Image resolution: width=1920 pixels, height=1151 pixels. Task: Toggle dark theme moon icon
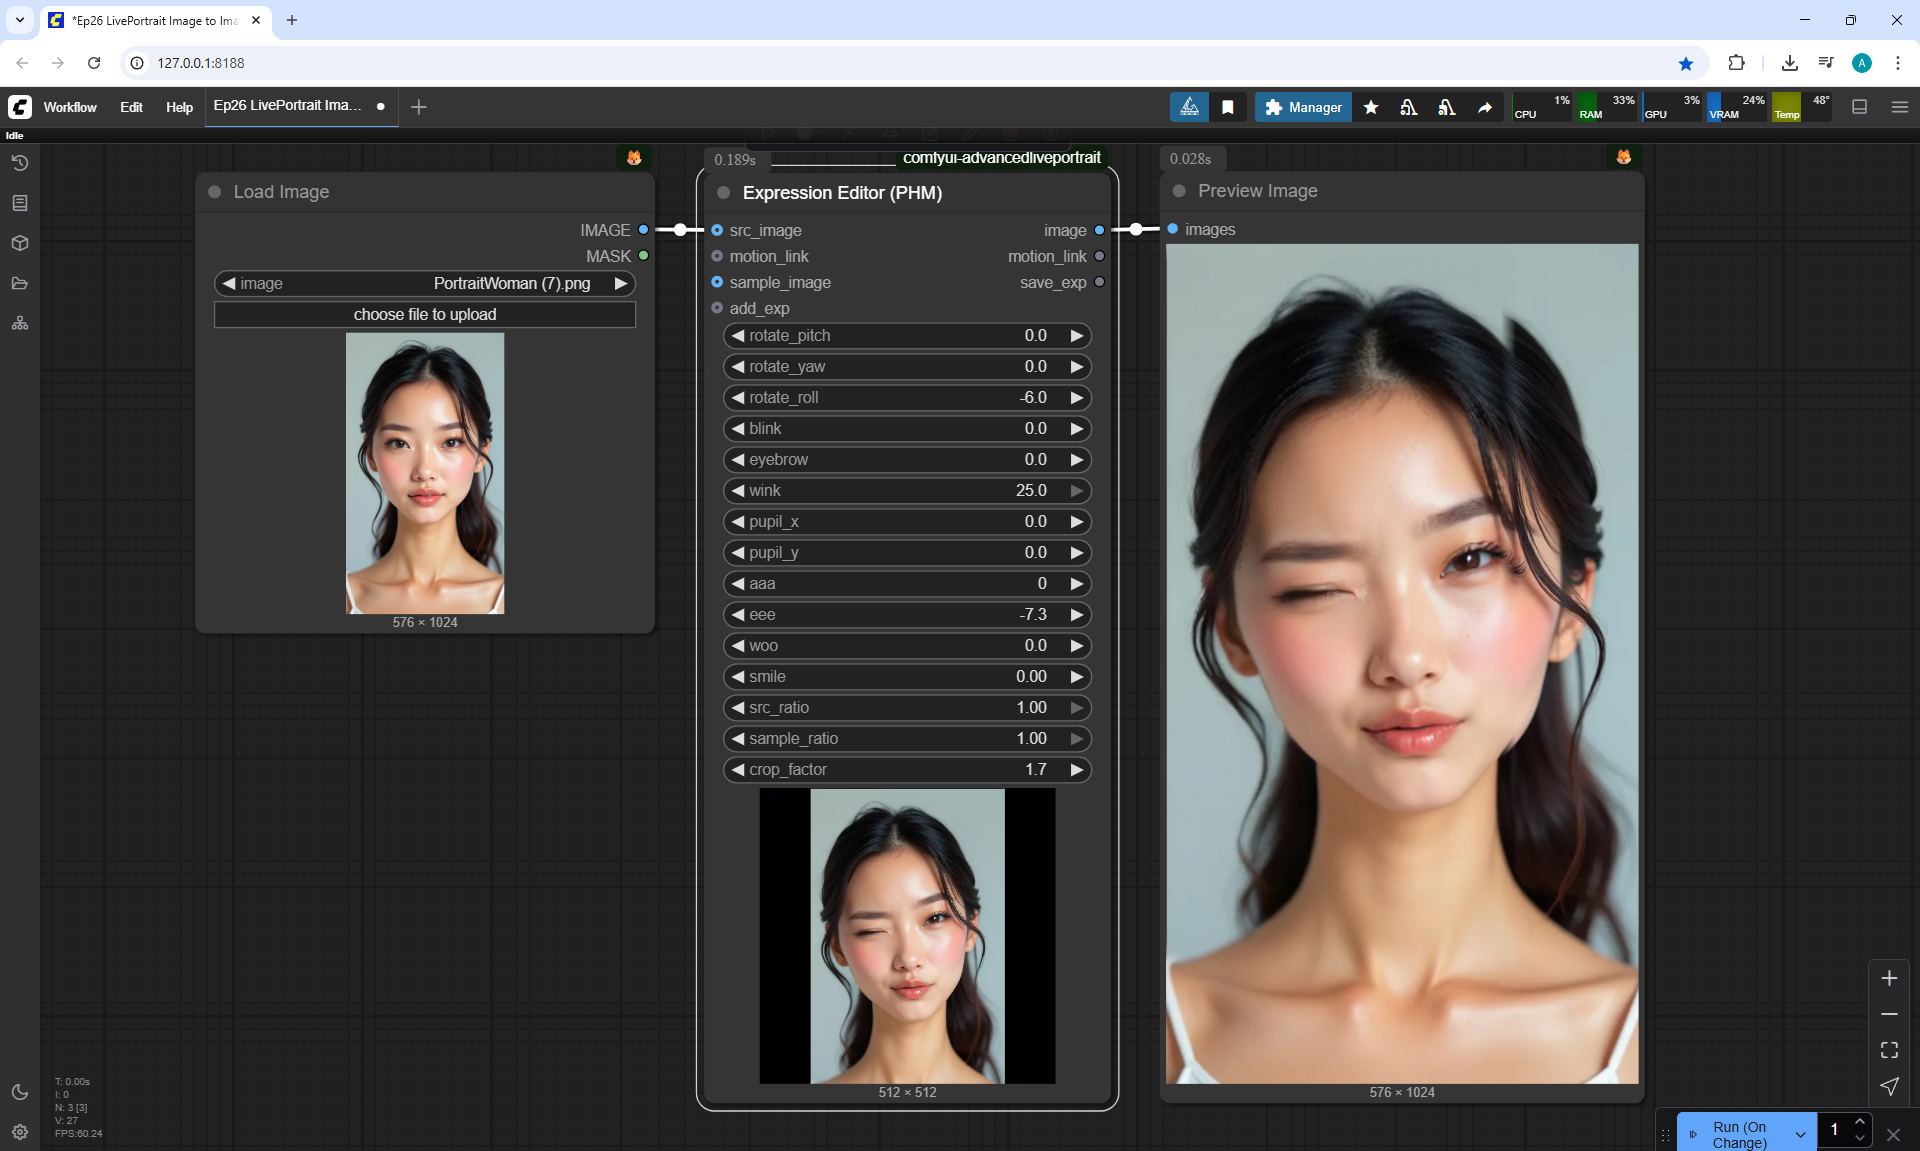[x=19, y=1092]
